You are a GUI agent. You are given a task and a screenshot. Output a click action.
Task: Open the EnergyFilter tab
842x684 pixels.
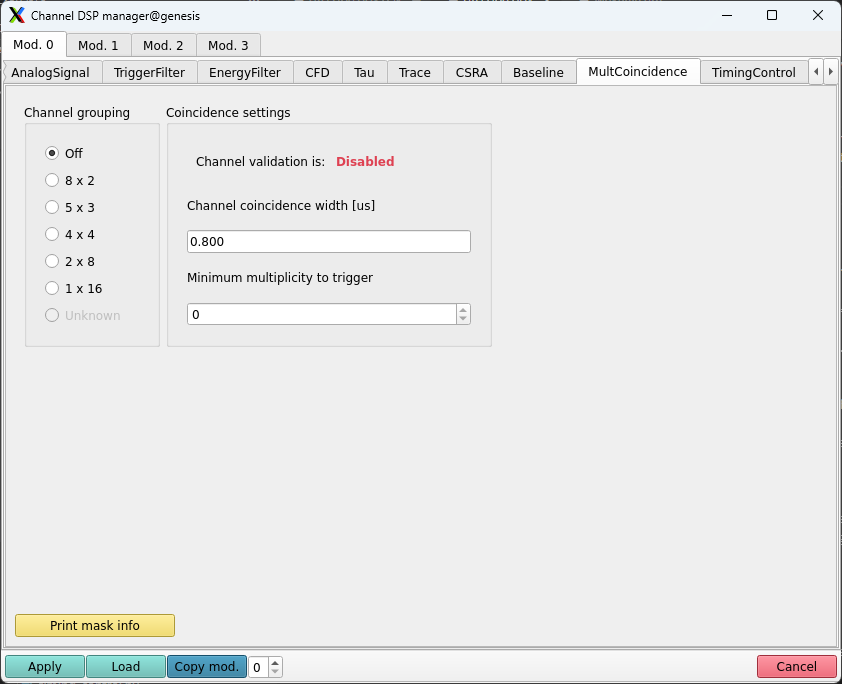245,72
